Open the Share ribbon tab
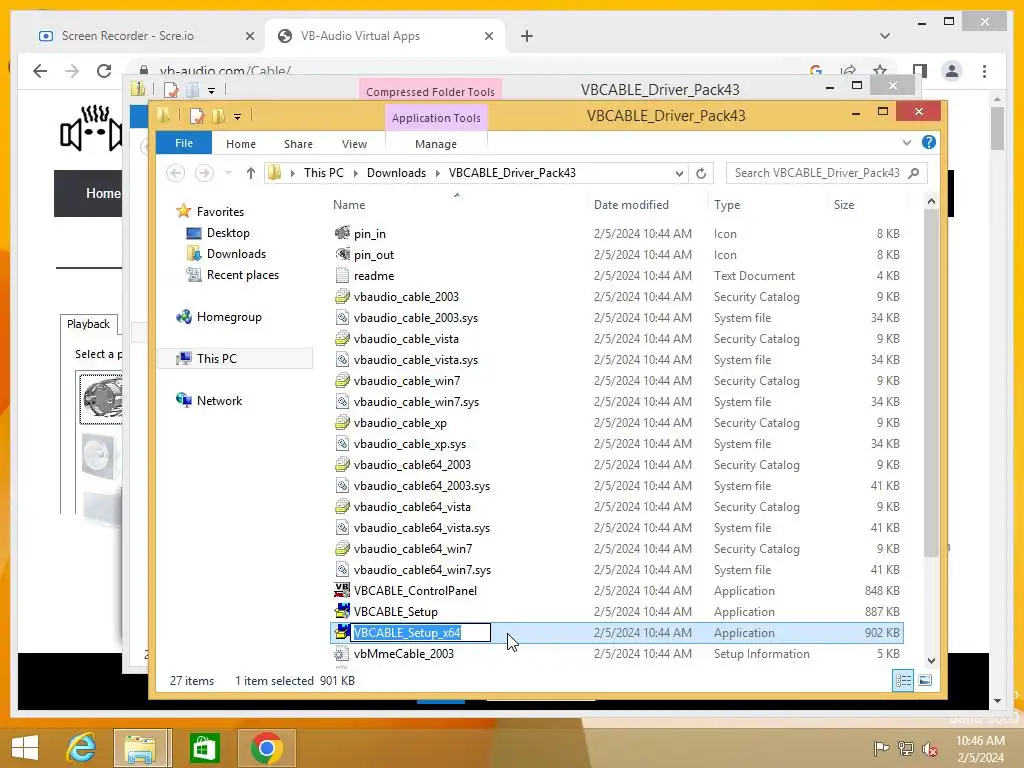 point(298,144)
